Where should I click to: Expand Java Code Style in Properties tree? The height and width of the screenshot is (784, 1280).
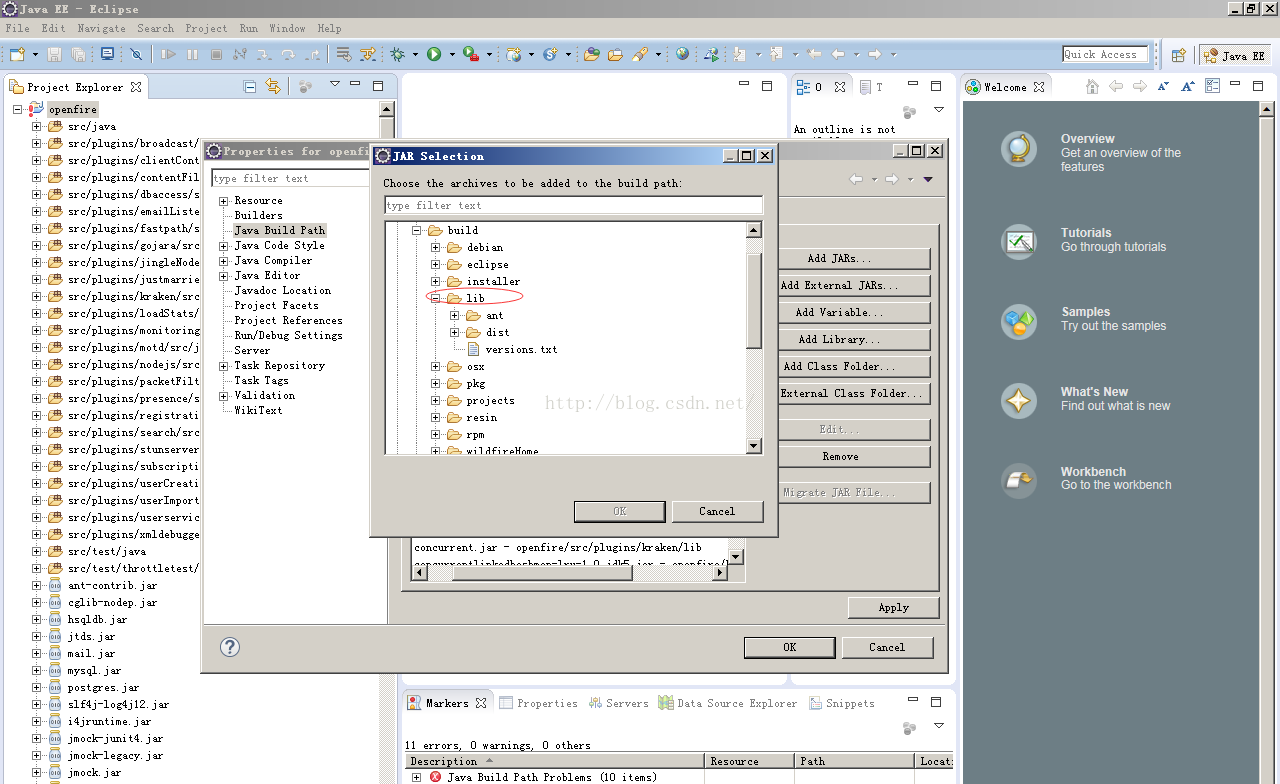224,246
